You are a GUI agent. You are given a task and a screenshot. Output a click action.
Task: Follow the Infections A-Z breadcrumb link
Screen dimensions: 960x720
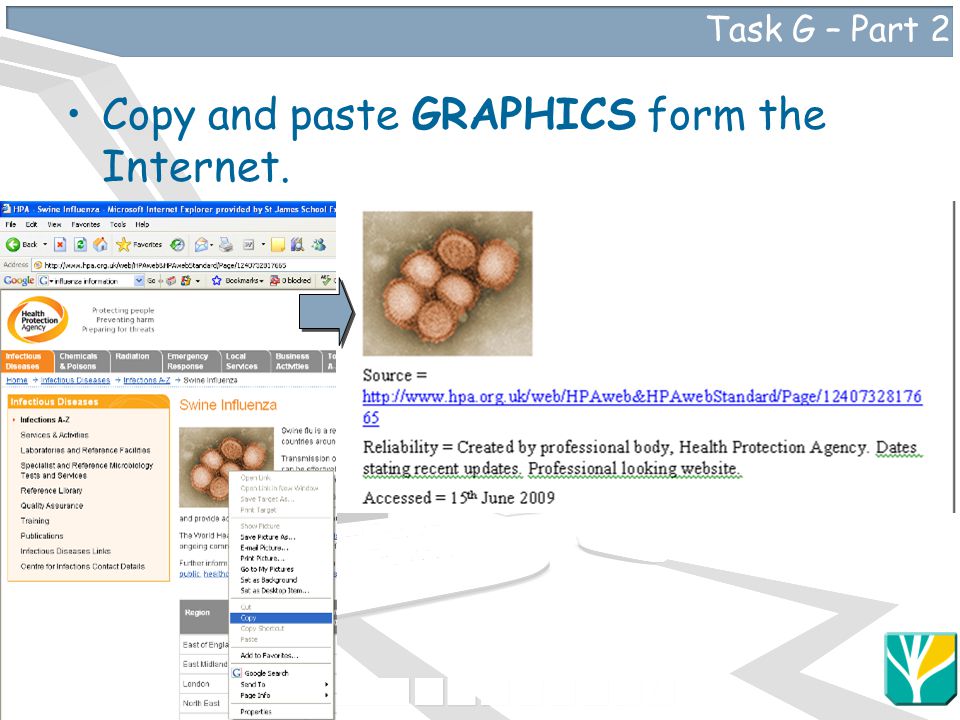tap(146, 380)
